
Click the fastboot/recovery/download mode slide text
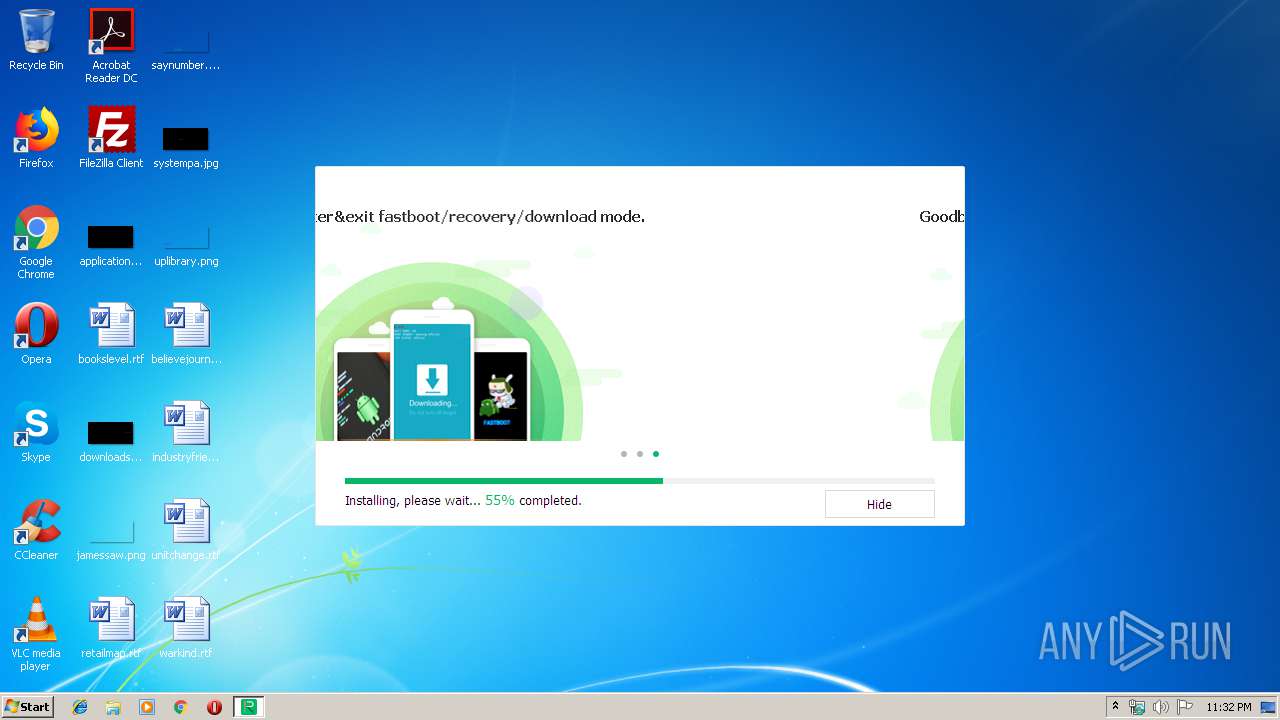[x=480, y=216]
